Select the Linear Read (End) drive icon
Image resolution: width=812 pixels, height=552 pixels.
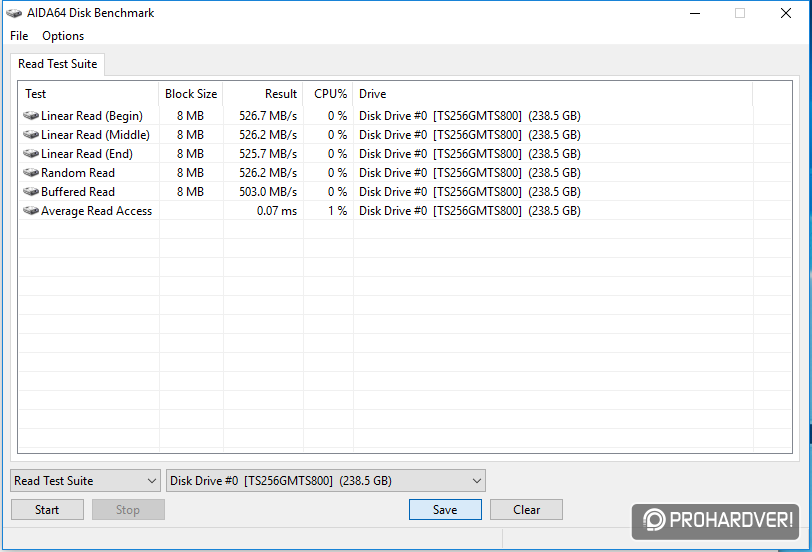pyautogui.click(x=31, y=154)
